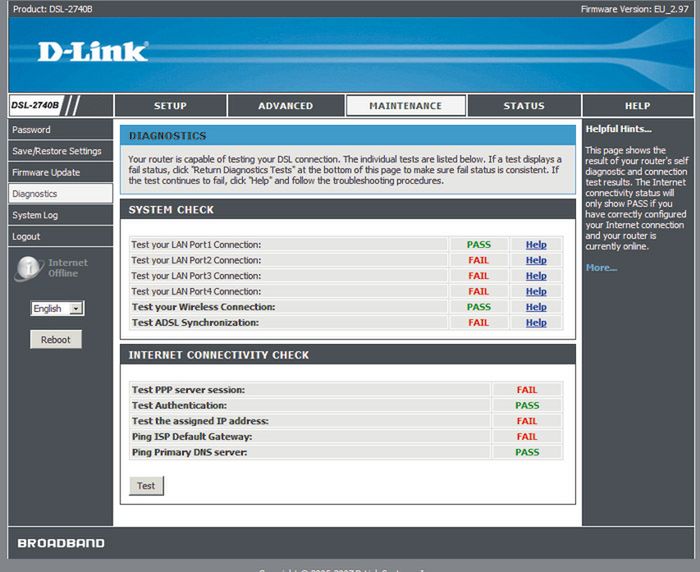Open the English language dropdown
This screenshot has width=700, height=572.
[x=57, y=309]
